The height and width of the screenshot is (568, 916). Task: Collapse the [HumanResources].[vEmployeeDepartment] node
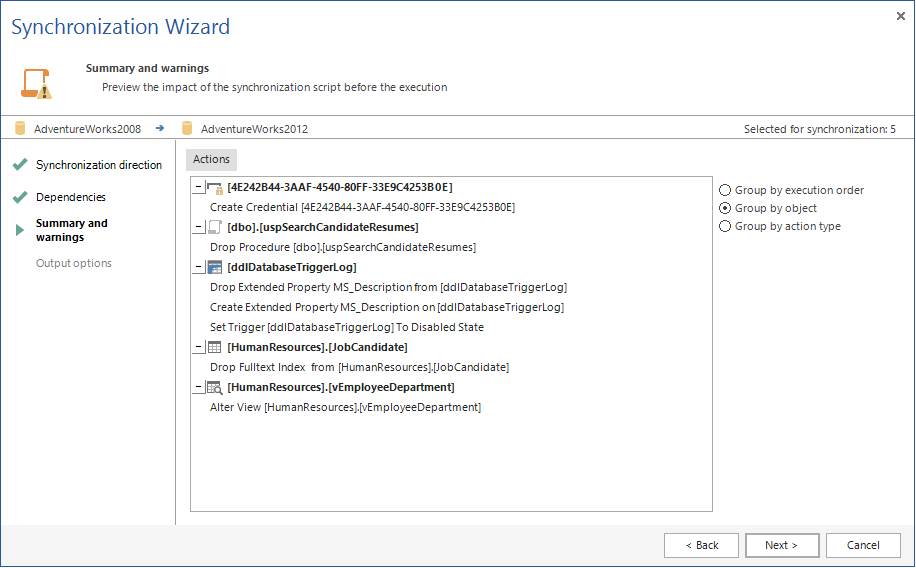coord(199,387)
